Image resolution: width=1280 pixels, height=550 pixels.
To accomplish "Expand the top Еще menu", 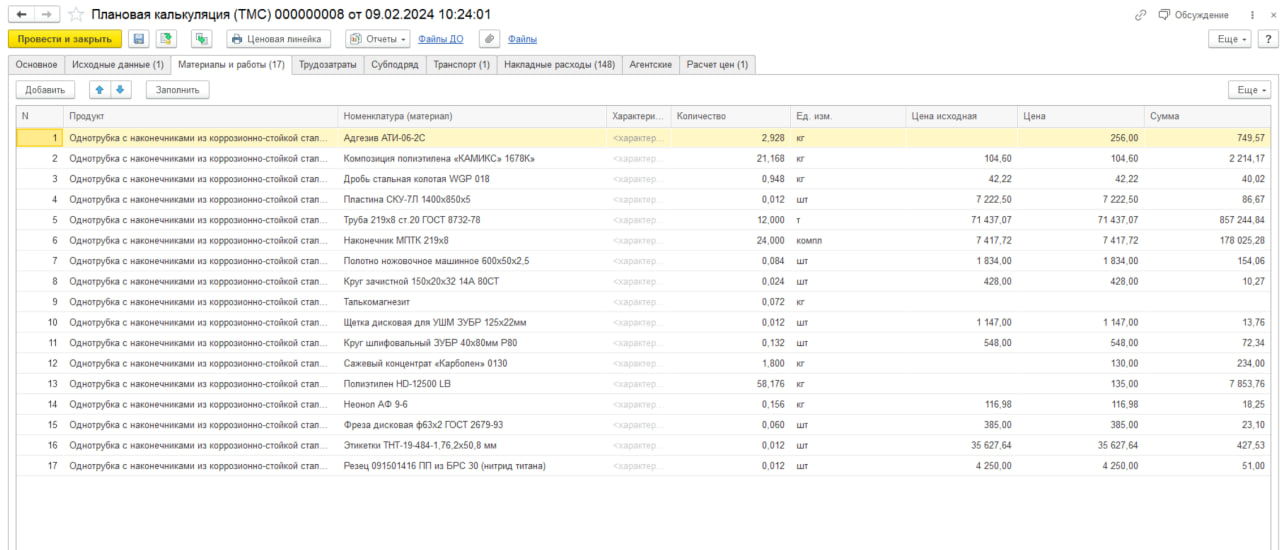I will (x=1229, y=39).
